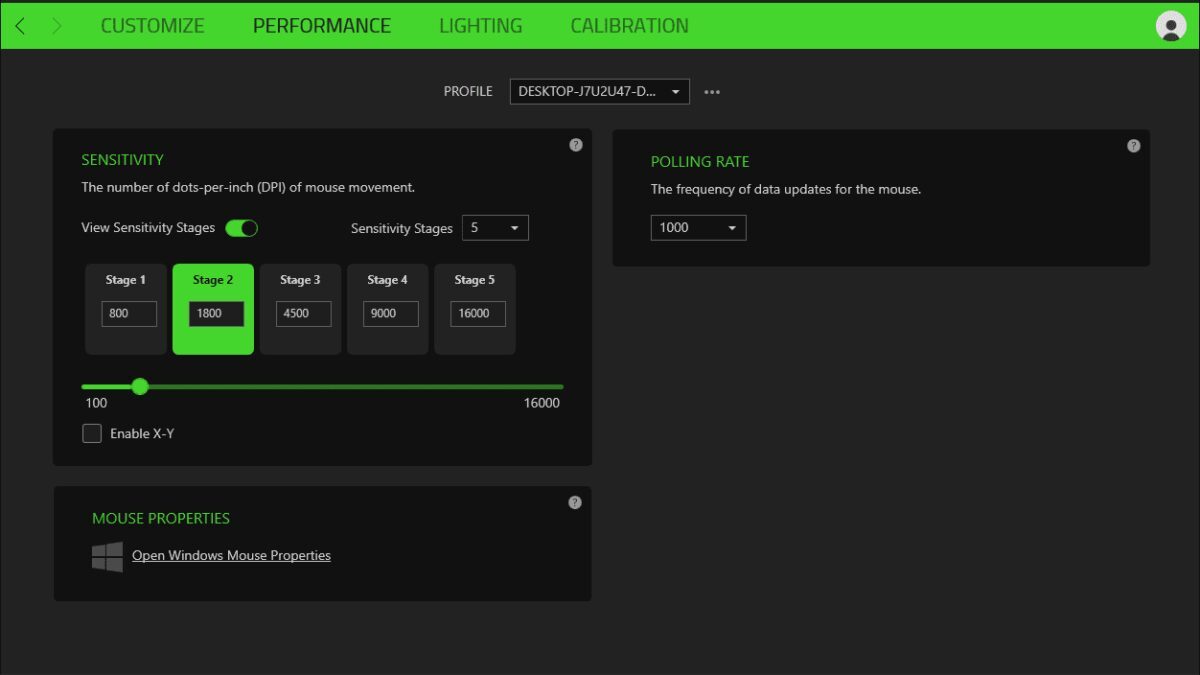Select the Stage 5 sensitivity card
The width and height of the screenshot is (1200, 675).
pos(475,309)
